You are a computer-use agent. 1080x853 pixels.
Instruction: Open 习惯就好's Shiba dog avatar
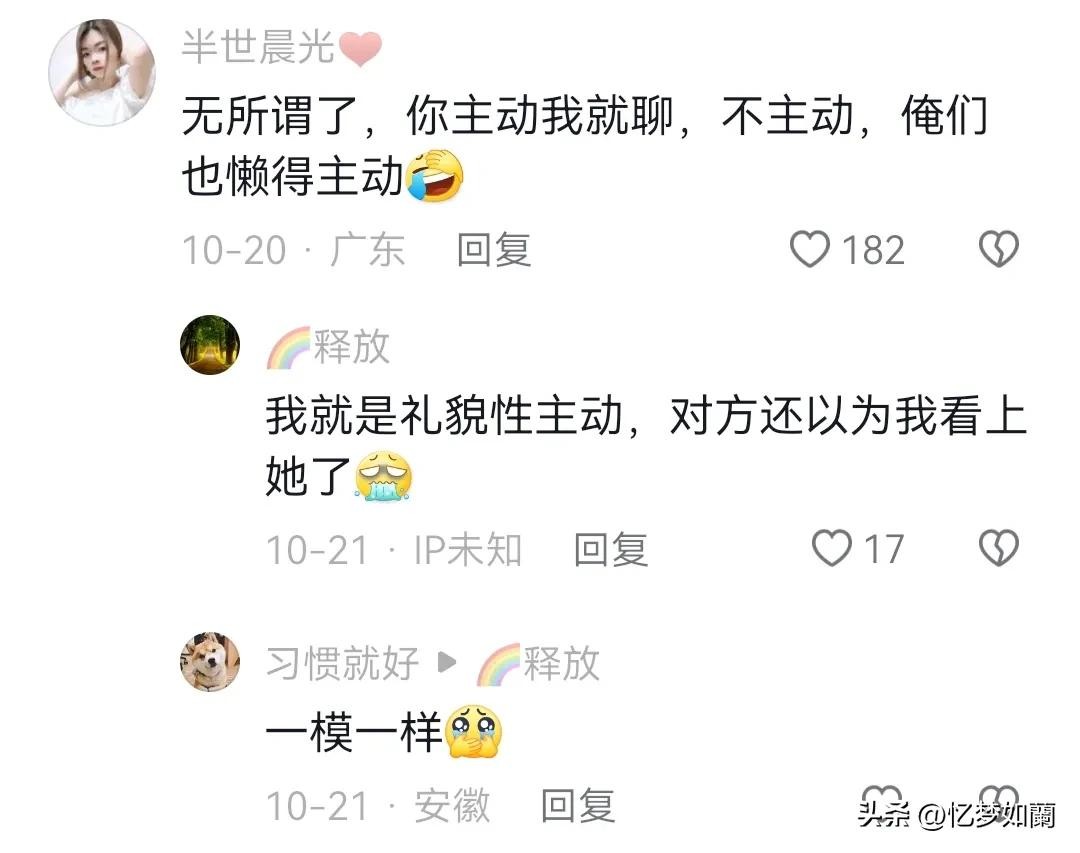pyautogui.click(x=210, y=662)
